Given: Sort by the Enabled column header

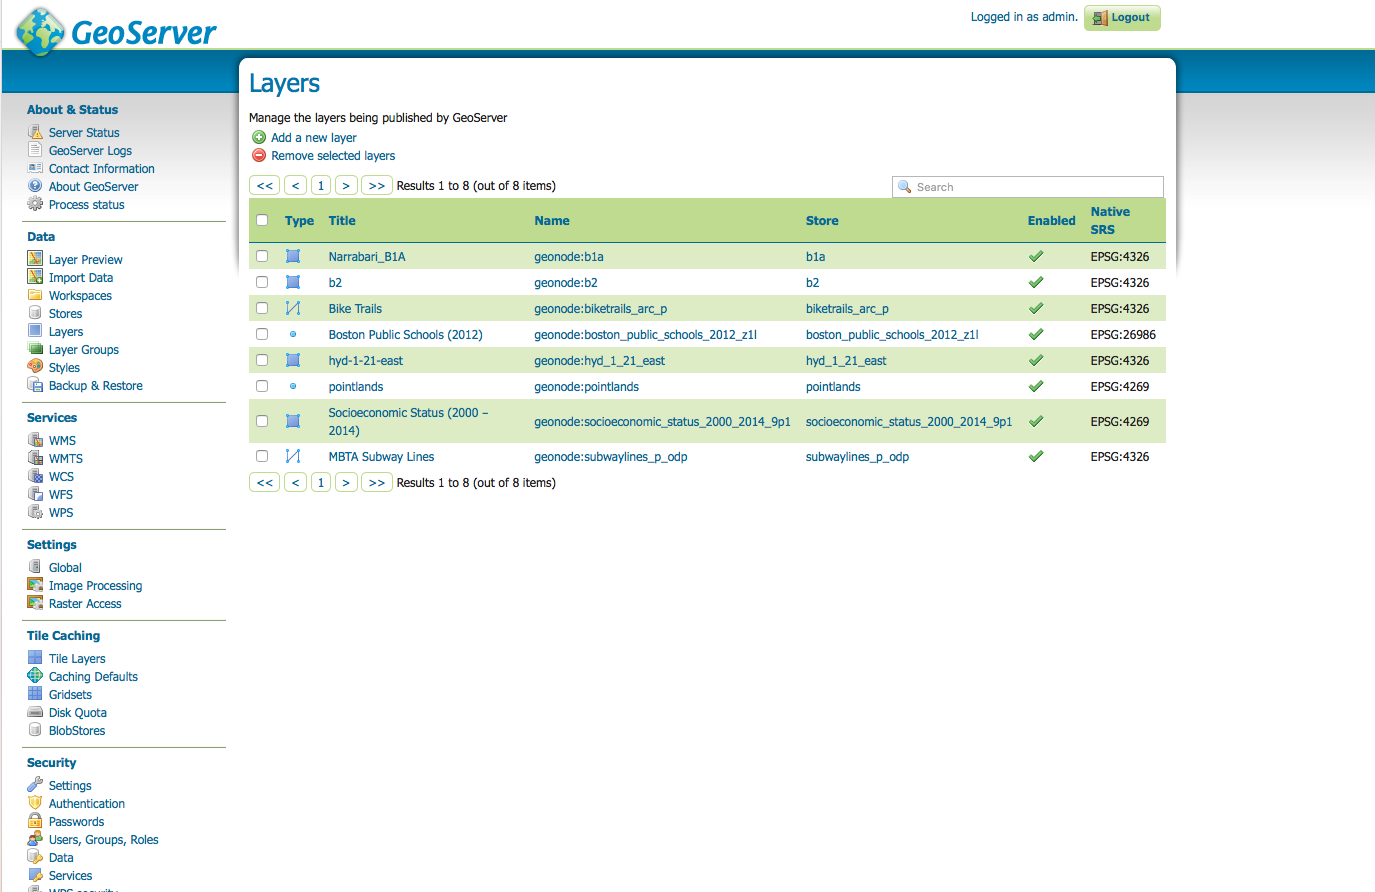Looking at the screenshot, I should [1052, 221].
